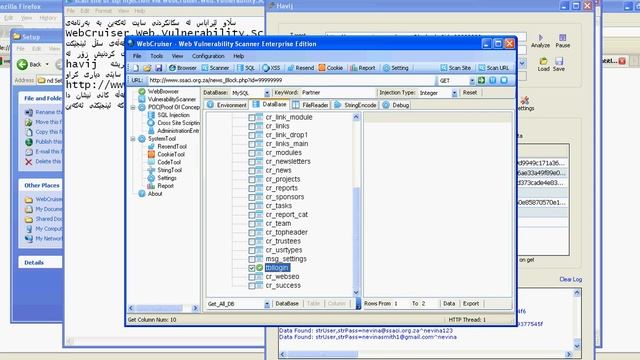Viewport: 640px width, 360px height.
Task: Open the File menu in WebCruiser
Action: (x=137, y=56)
